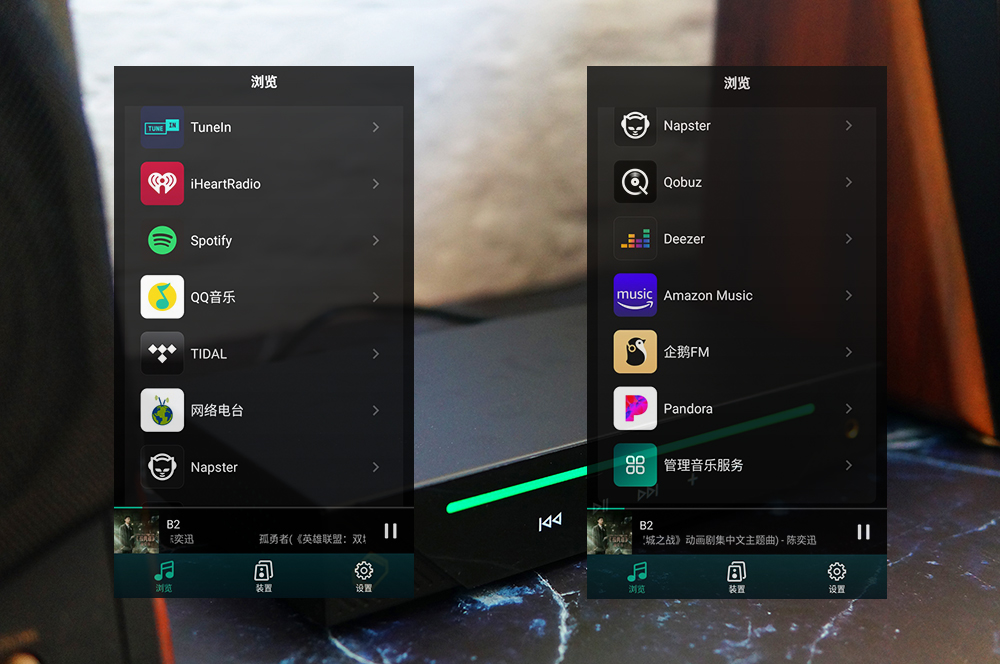Expand Amazon Music row chevron

(849, 295)
